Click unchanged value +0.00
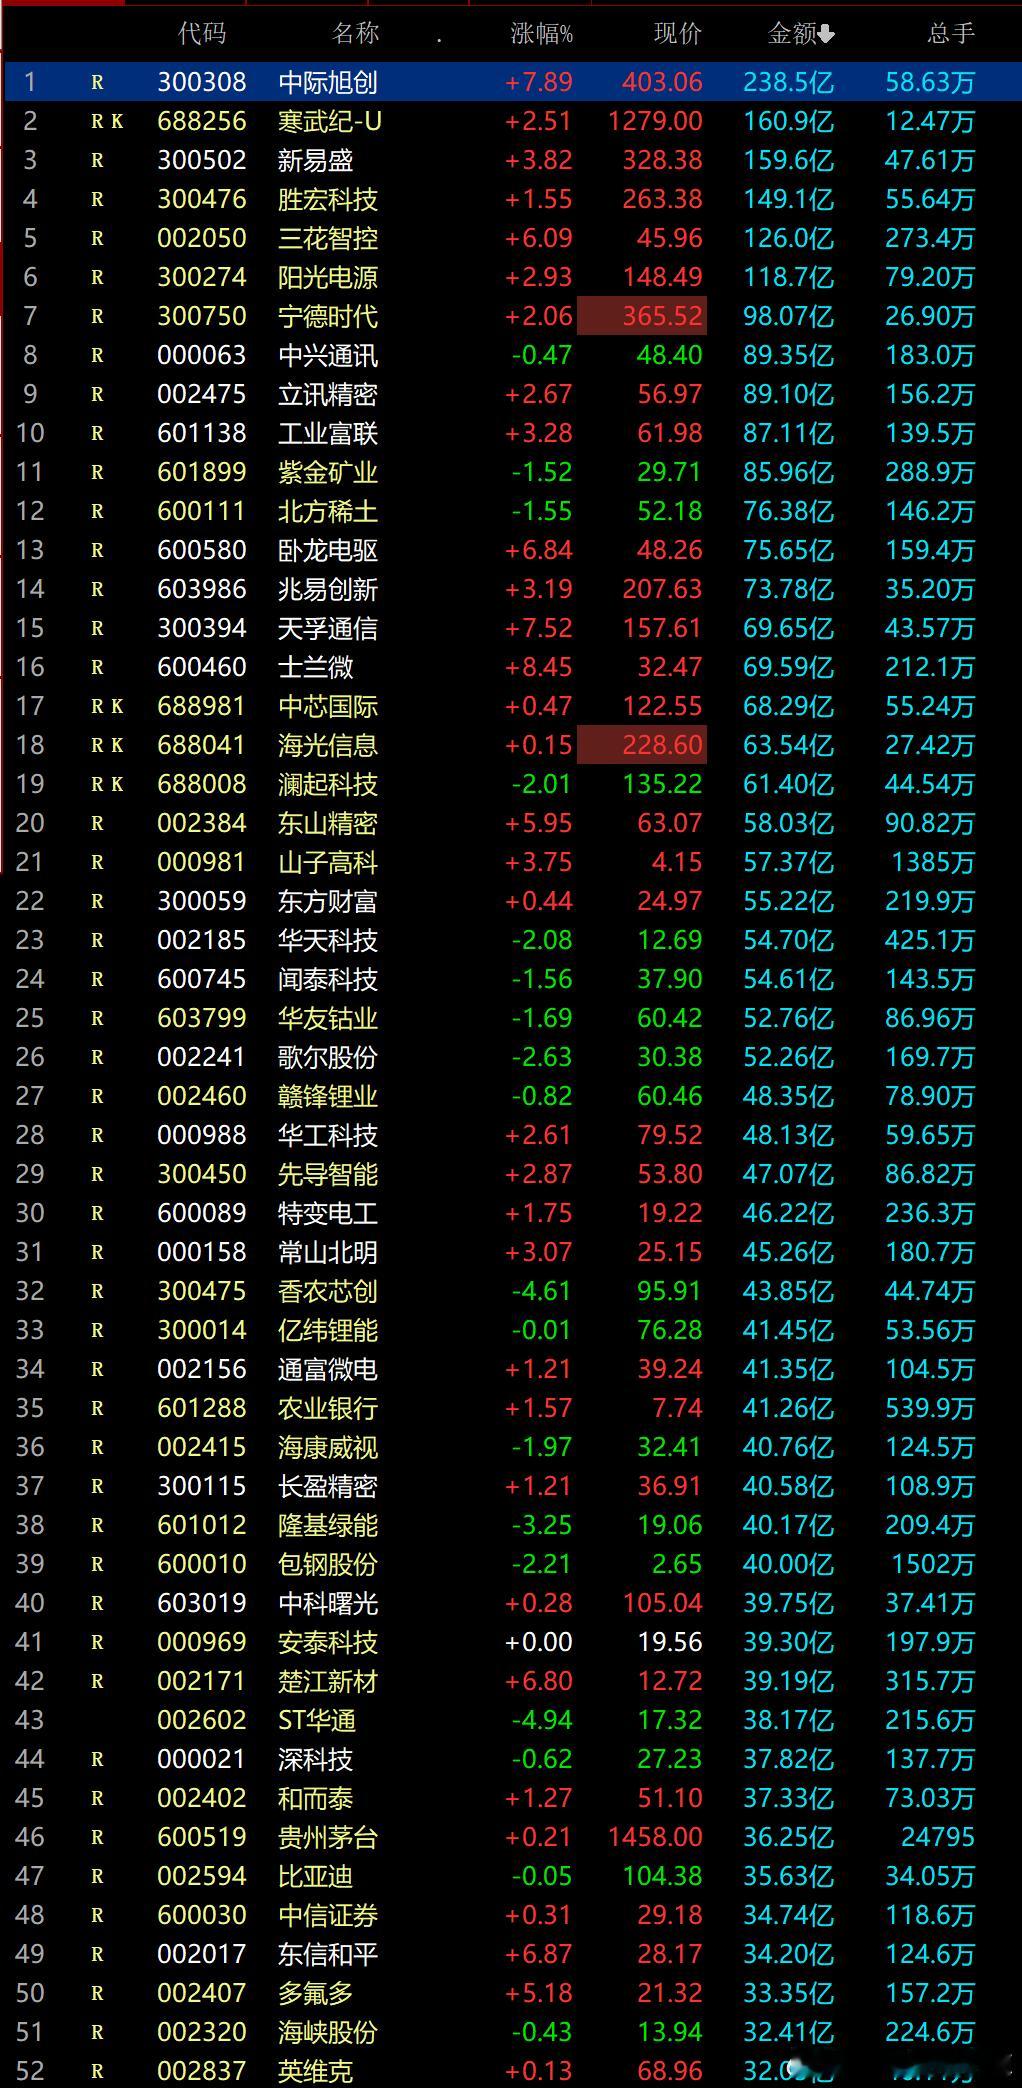The width and height of the screenshot is (1022, 2088). pos(539,1642)
